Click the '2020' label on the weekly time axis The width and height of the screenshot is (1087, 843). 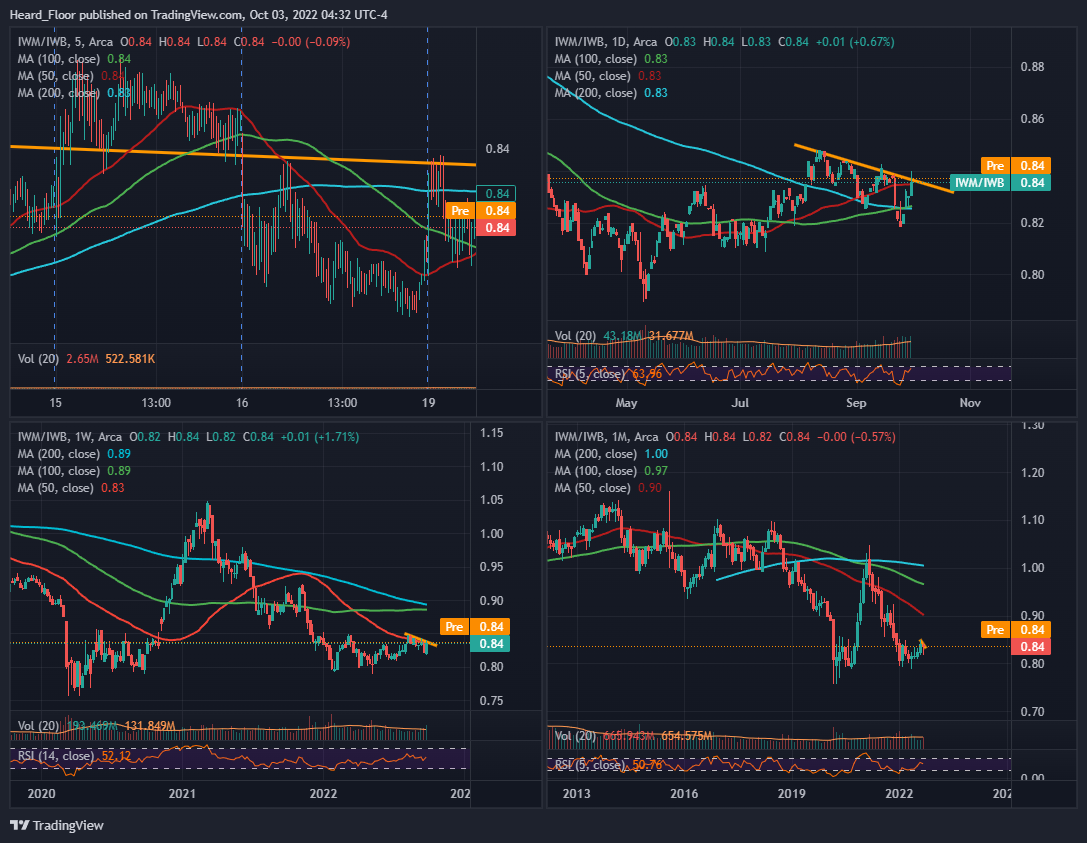click(x=41, y=793)
